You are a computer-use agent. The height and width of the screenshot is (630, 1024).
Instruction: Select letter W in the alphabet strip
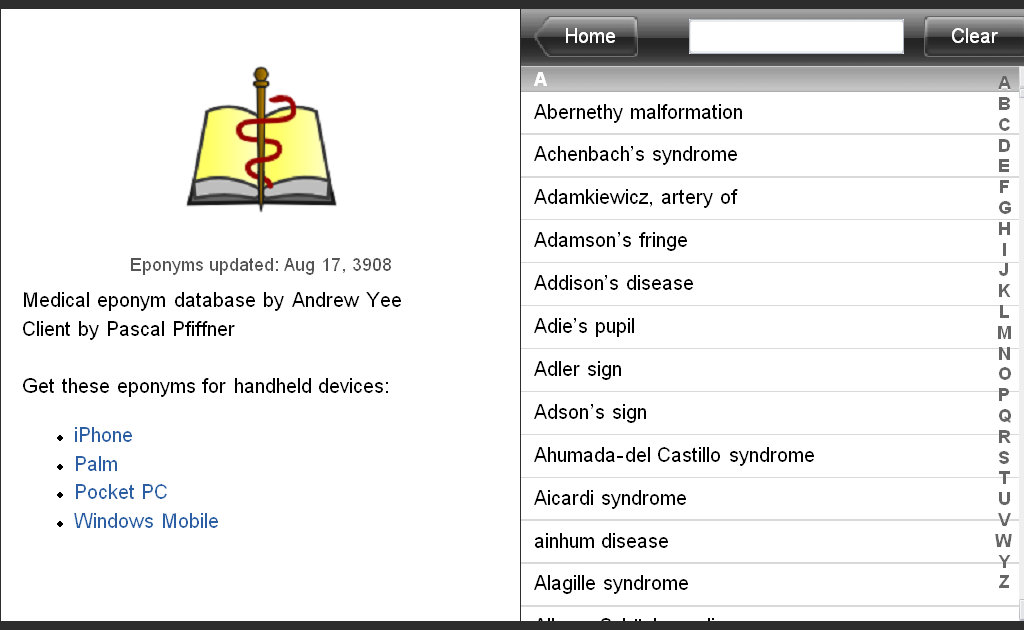pyautogui.click(x=1004, y=541)
